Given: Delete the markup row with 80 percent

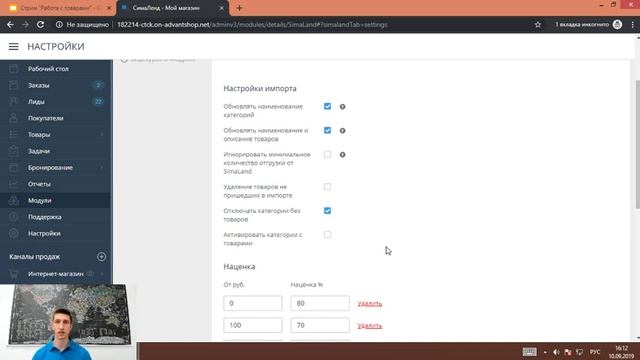Looking at the screenshot, I should pyautogui.click(x=370, y=304).
